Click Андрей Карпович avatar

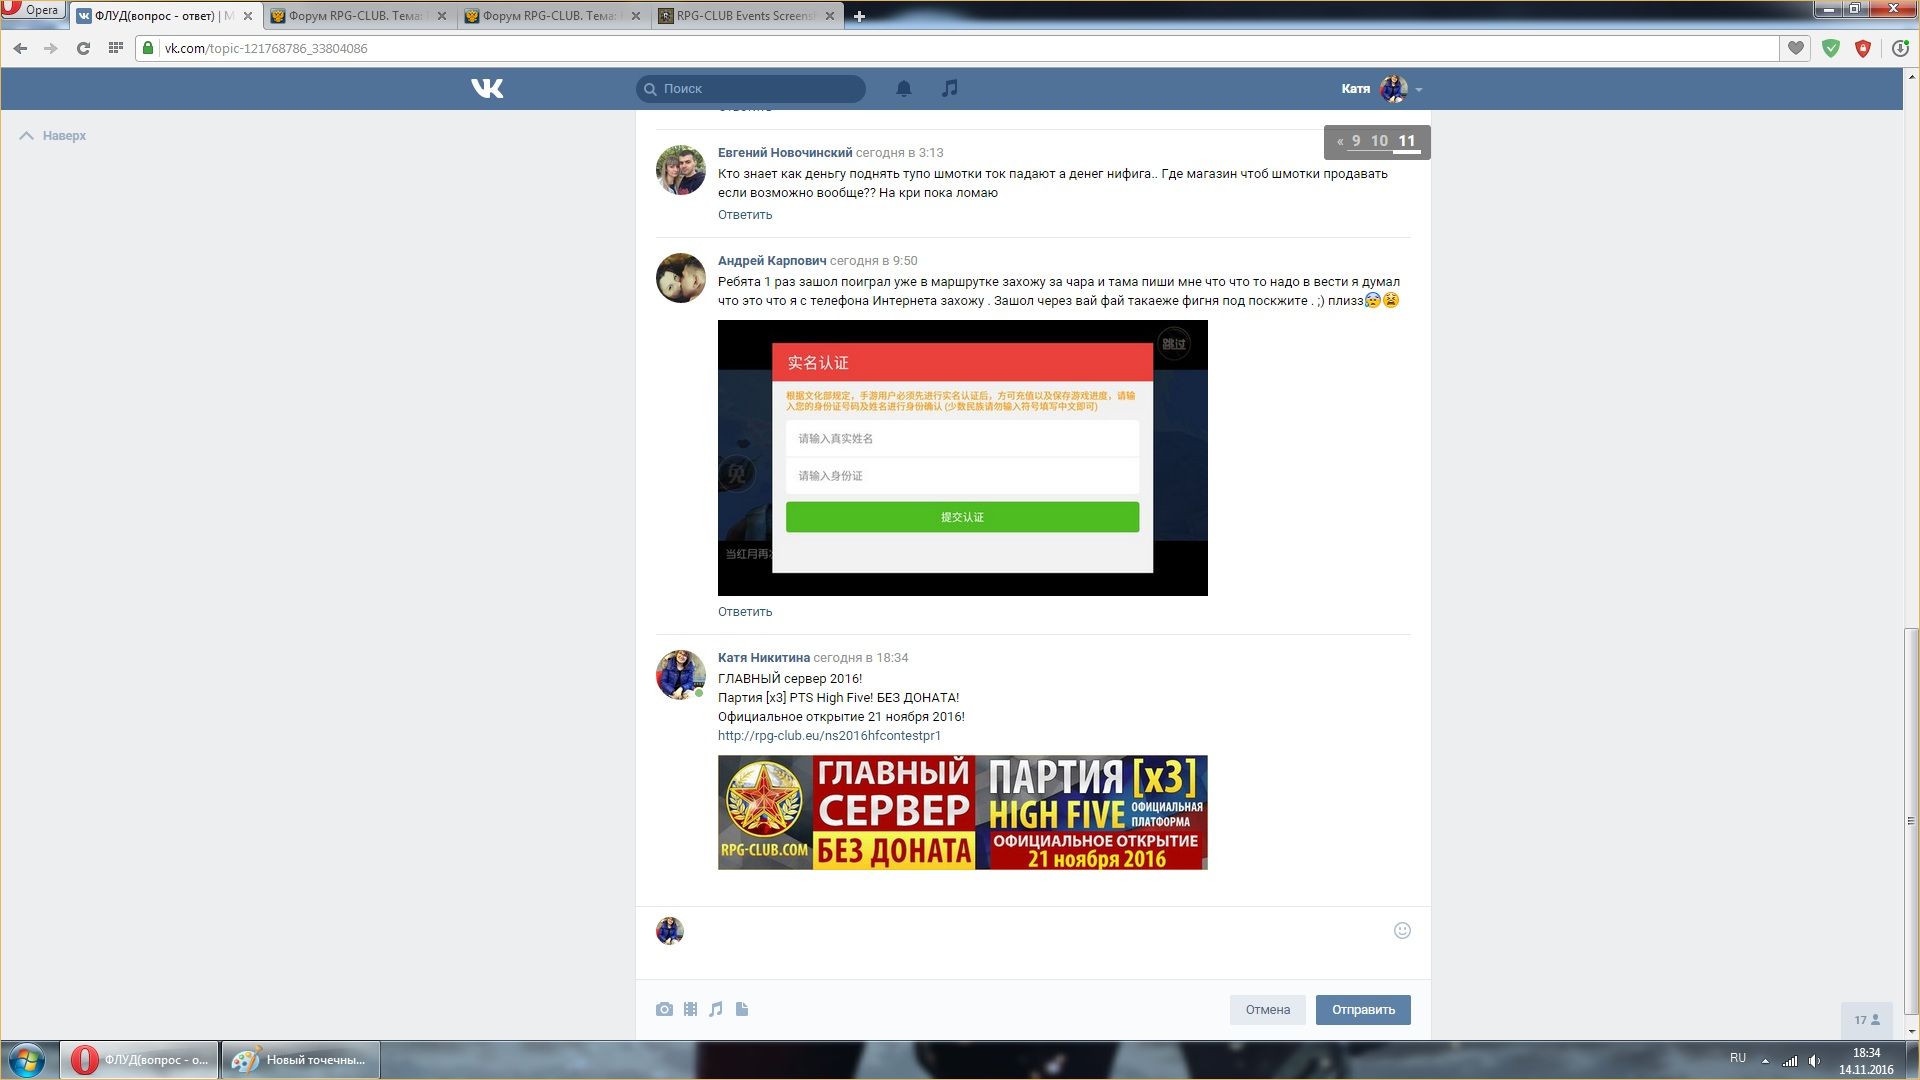coord(681,278)
